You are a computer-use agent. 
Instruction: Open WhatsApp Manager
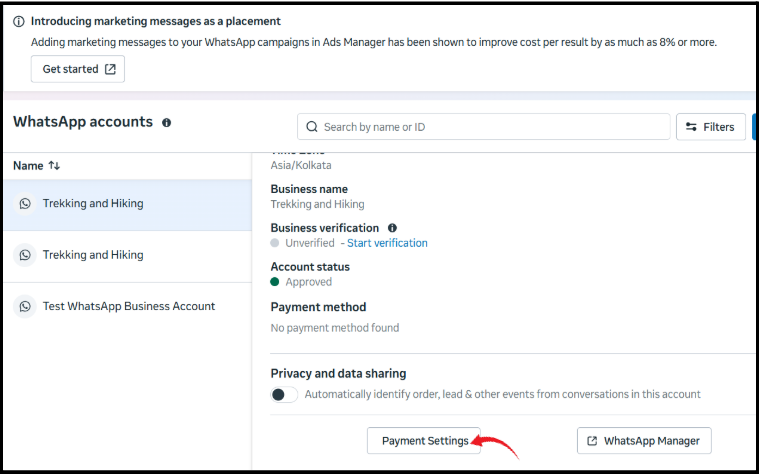[x=644, y=441]
